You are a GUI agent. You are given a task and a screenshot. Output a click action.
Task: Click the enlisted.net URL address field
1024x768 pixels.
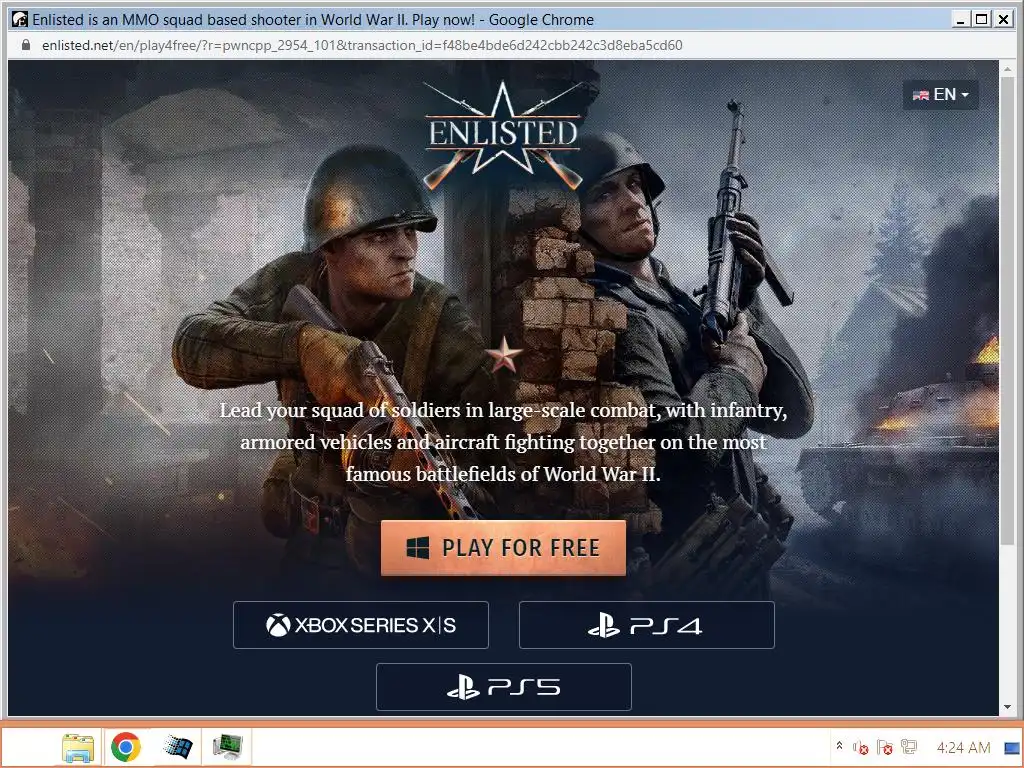(362, 45)
